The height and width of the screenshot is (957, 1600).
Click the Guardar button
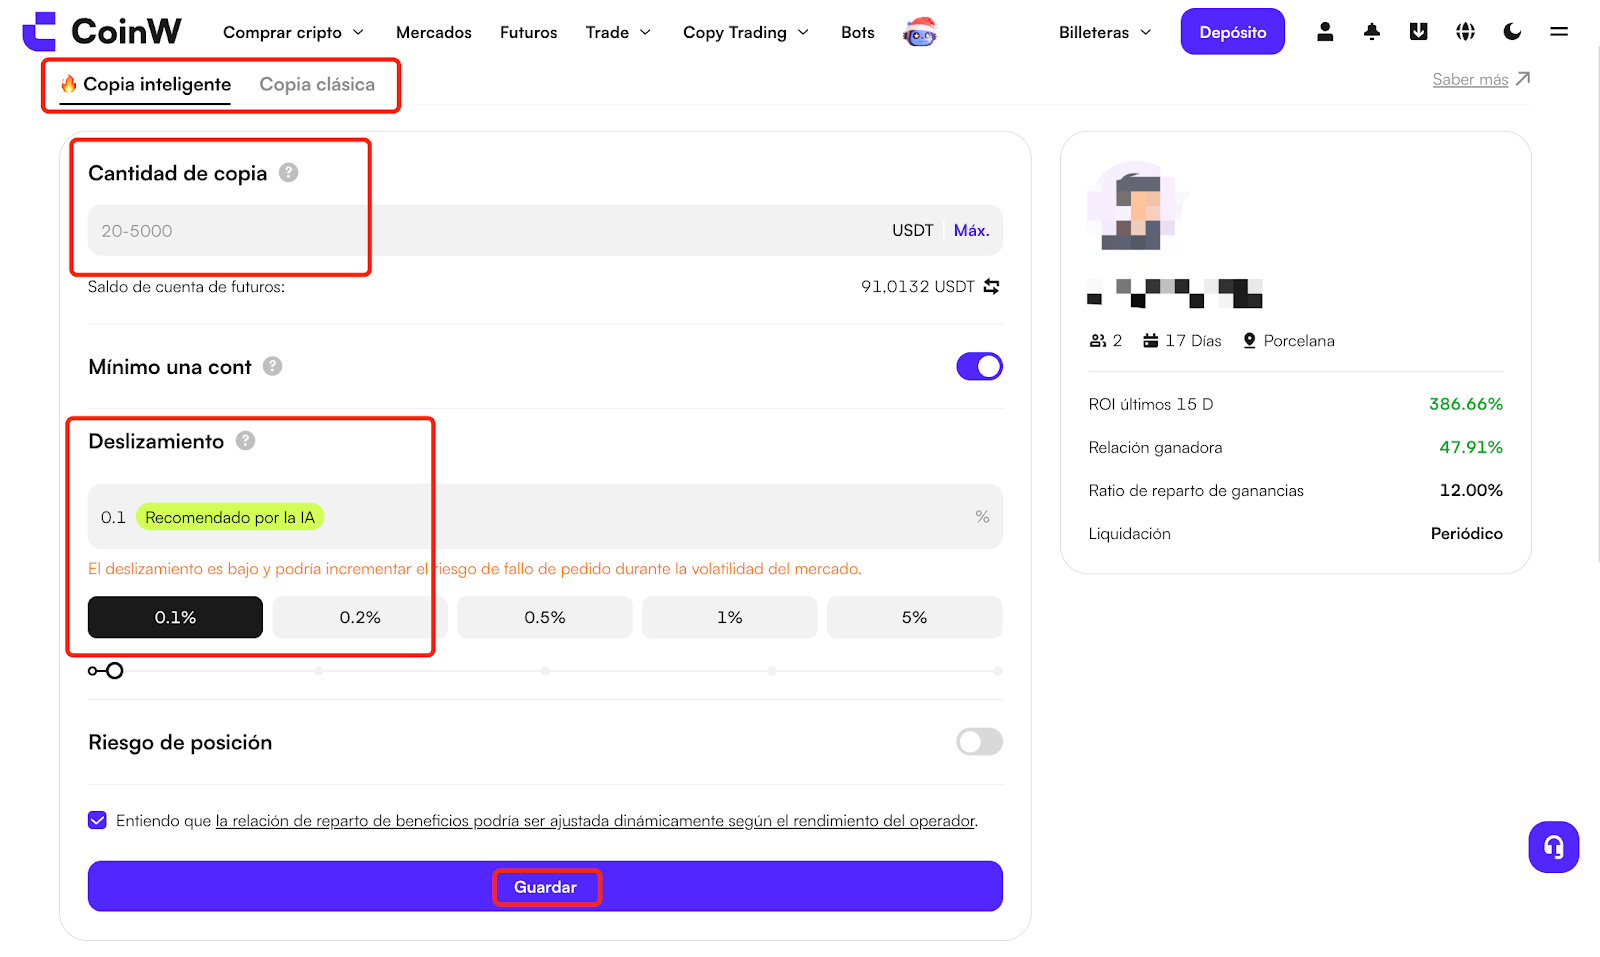pos(545,887)
